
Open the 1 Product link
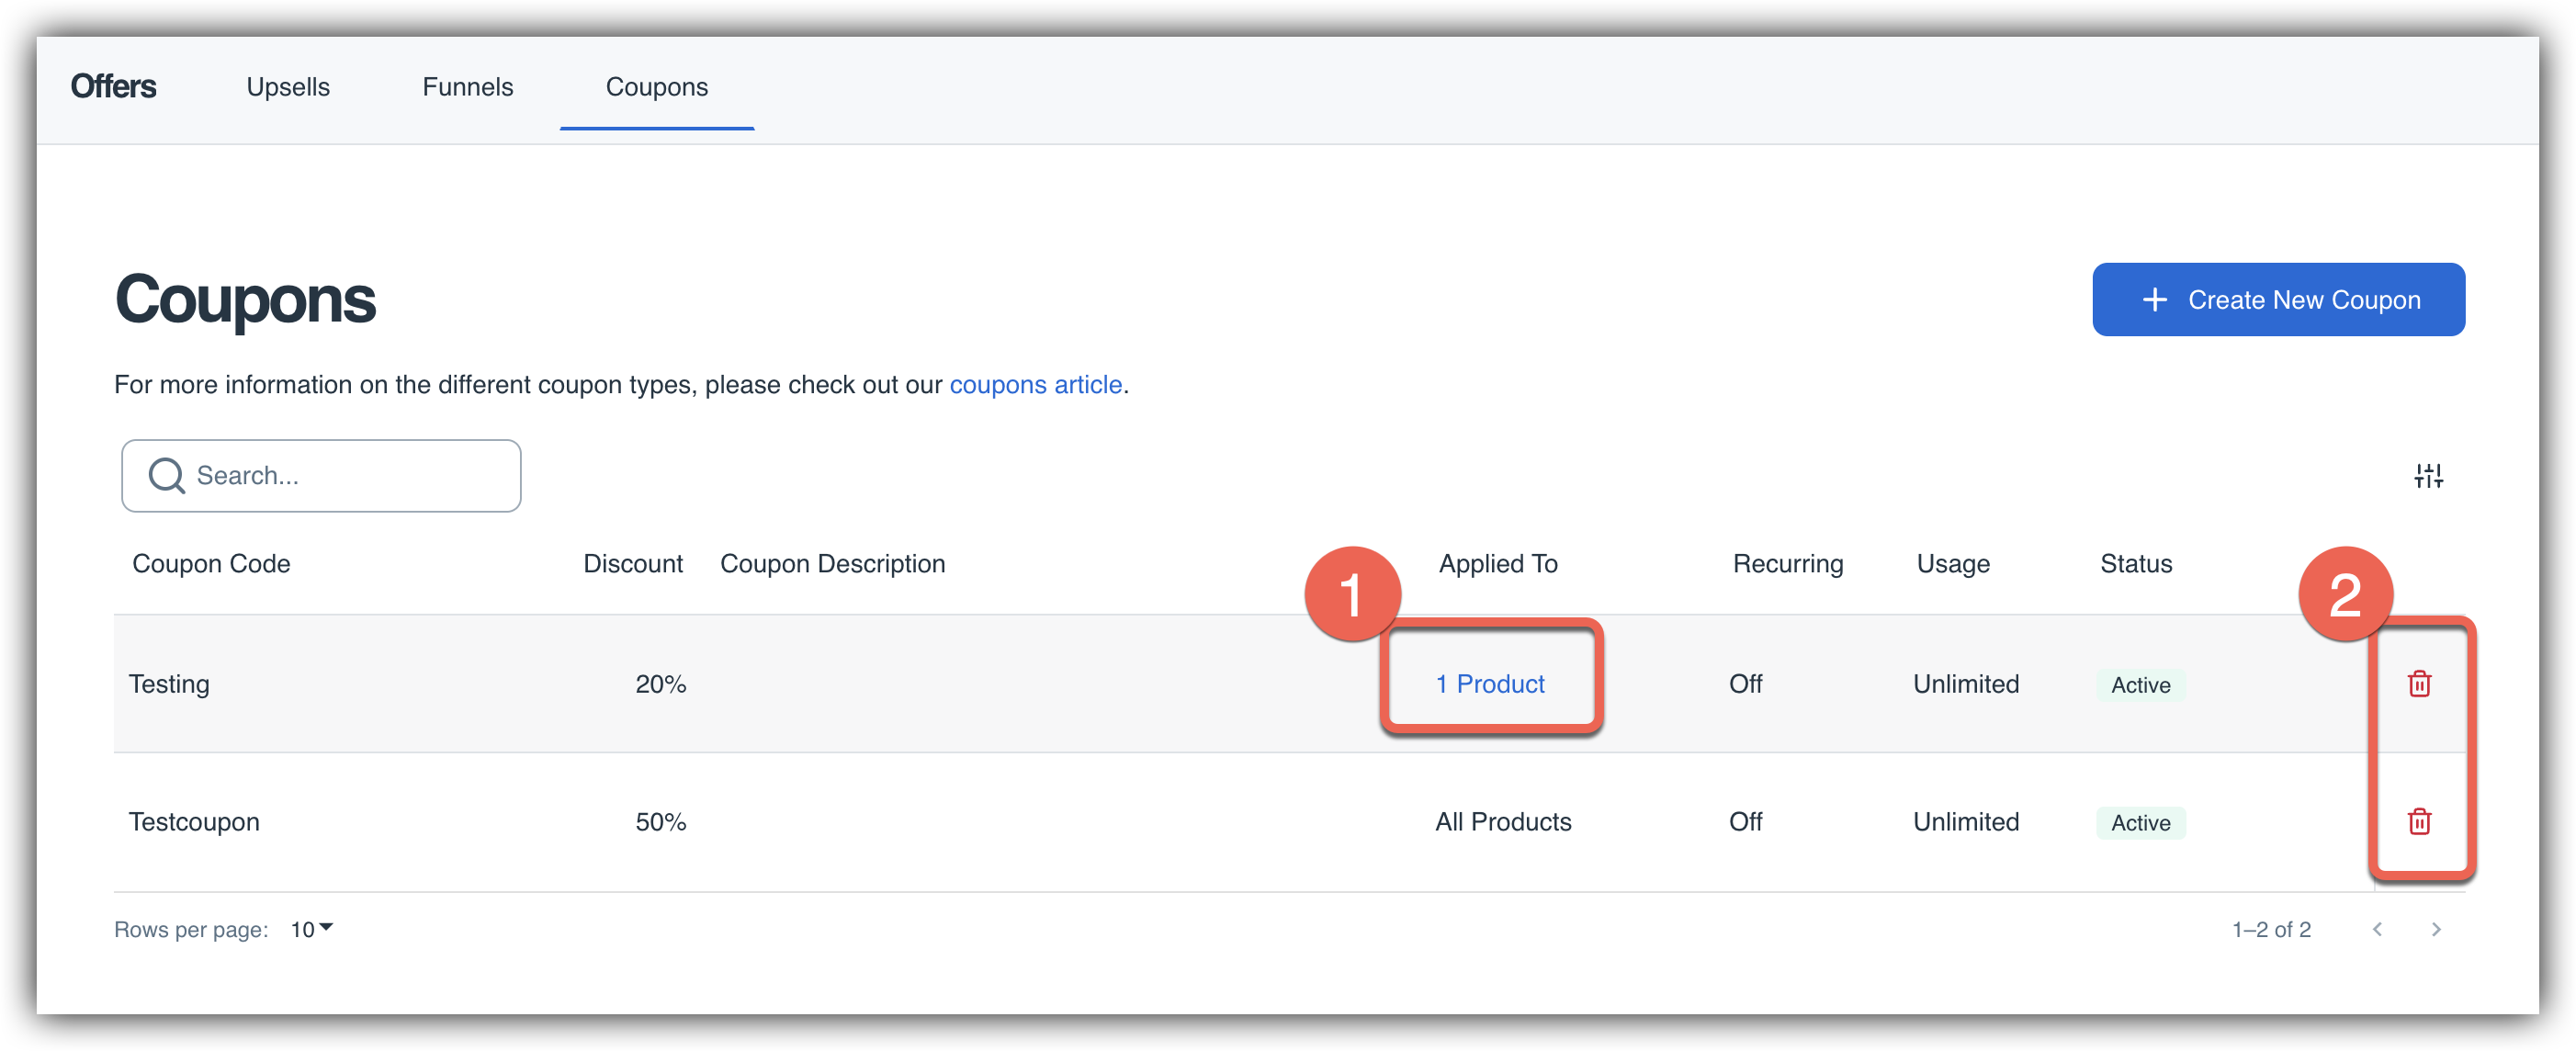pos(1489,684)
